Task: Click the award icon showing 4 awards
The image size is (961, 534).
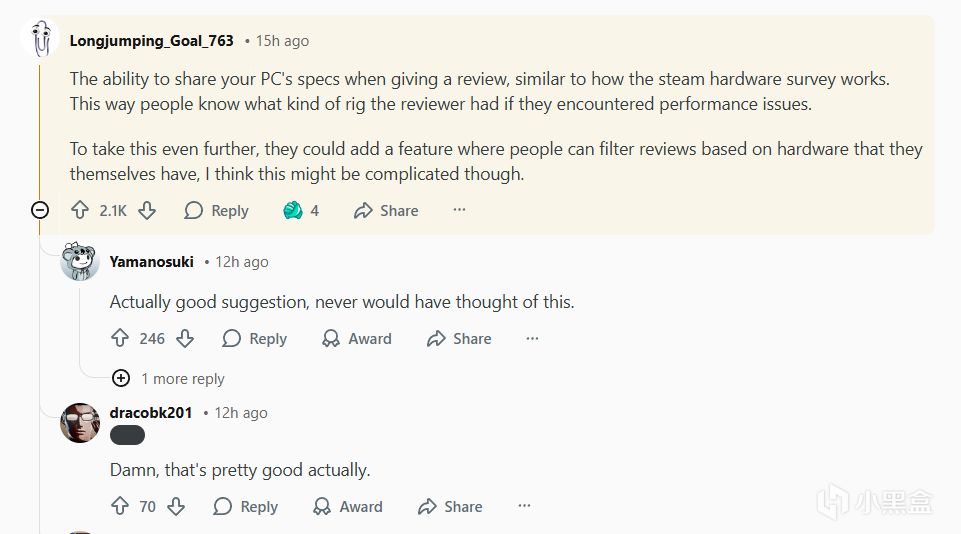Action: 293,210
